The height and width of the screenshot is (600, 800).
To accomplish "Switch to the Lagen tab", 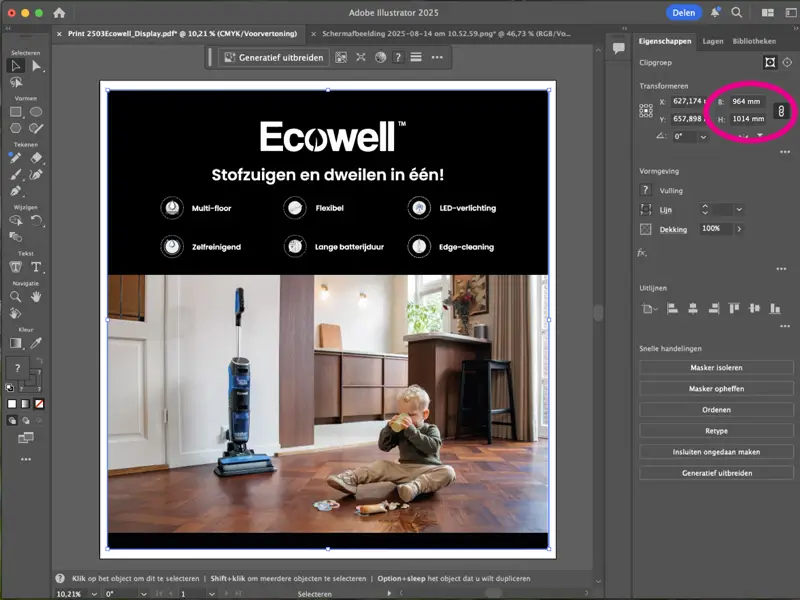I will (x=713, y=41).
